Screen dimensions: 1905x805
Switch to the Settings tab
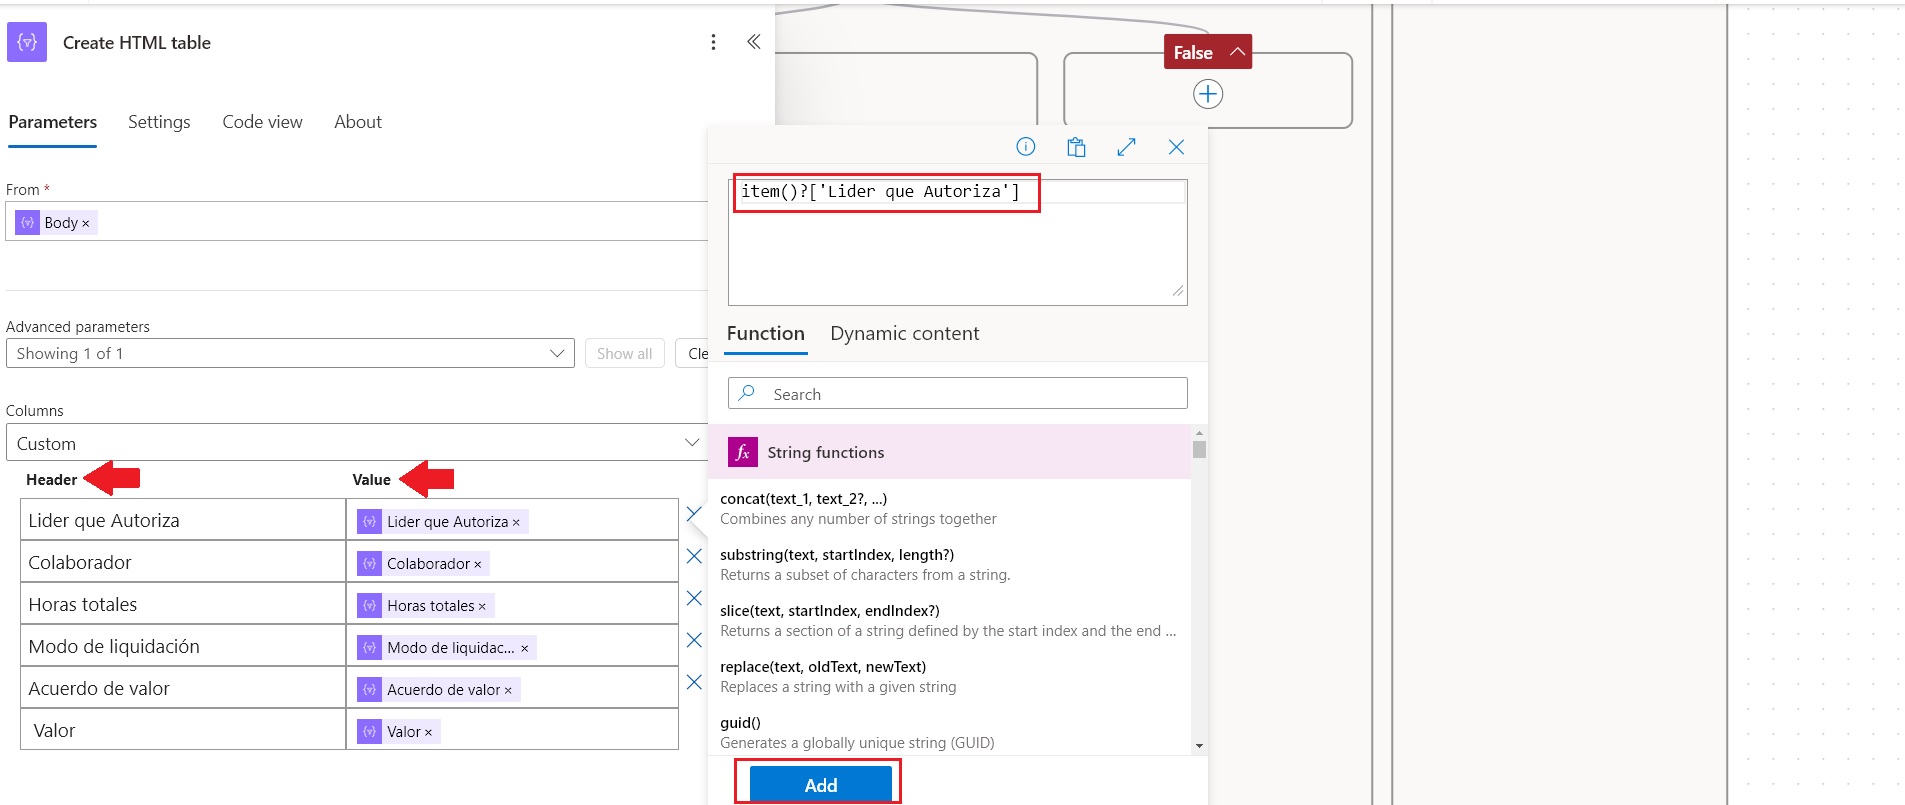click(159, 122)
